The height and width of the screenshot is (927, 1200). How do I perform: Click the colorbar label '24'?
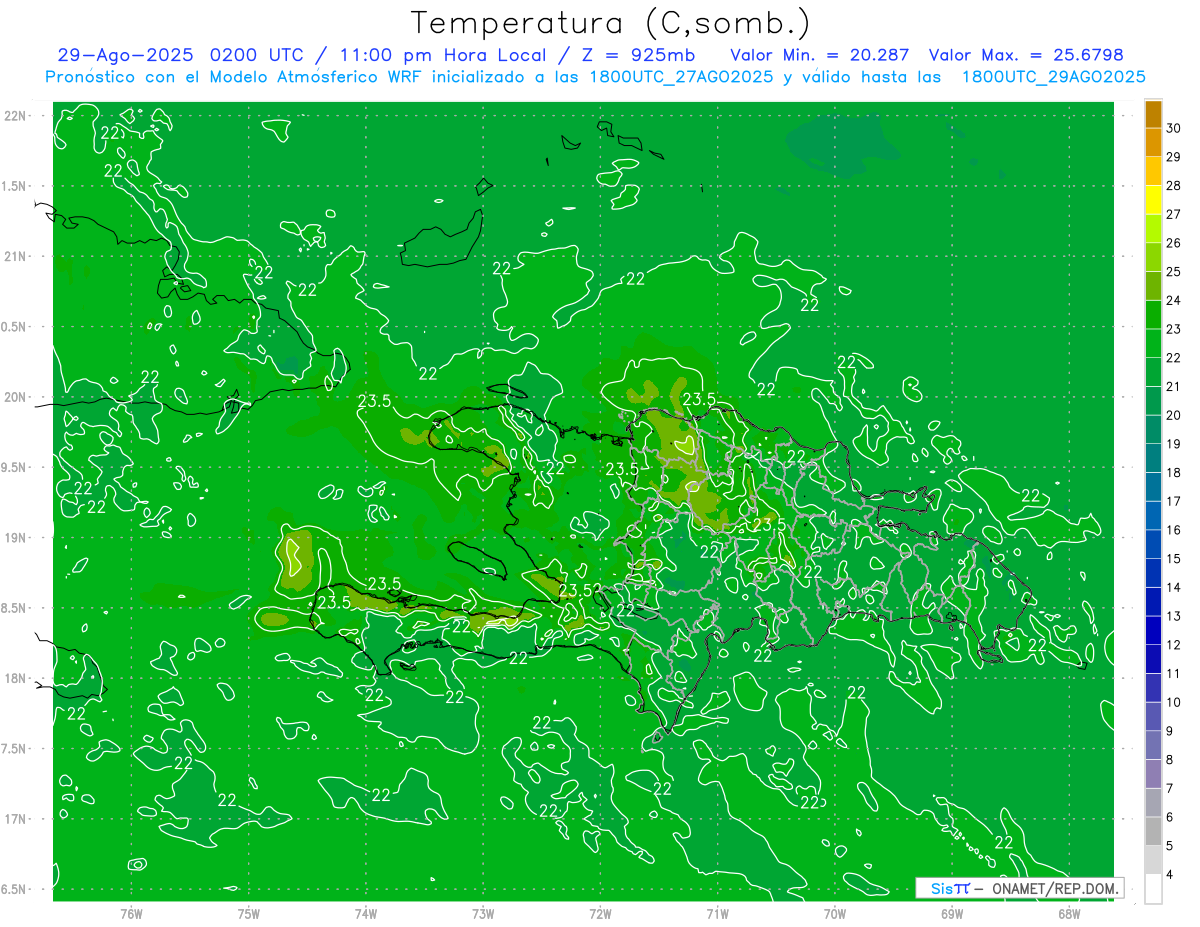1174,300
